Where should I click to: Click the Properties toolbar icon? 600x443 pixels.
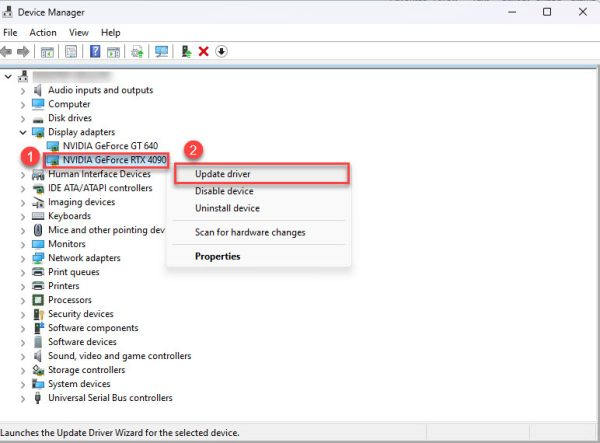71,52
